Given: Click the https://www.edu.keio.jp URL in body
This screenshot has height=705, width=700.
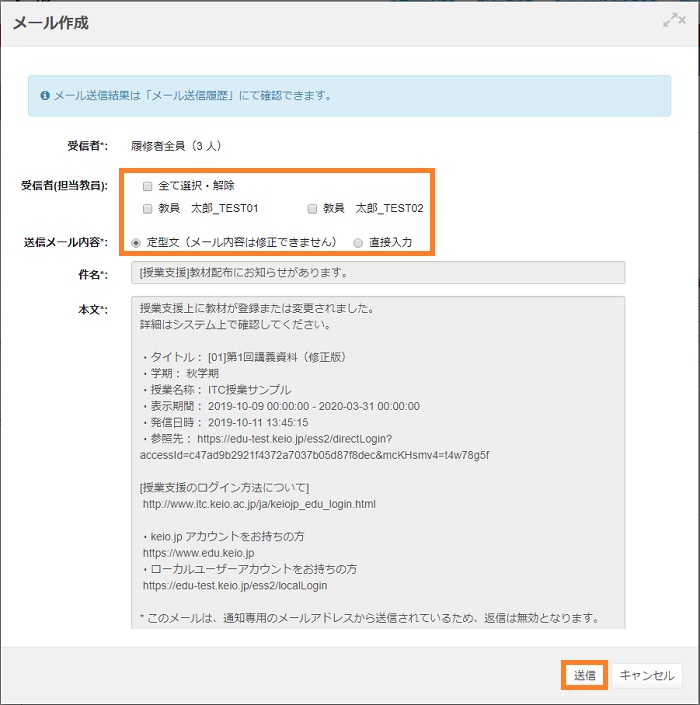Looking at the screenshot, I should (x=198, y=552).
